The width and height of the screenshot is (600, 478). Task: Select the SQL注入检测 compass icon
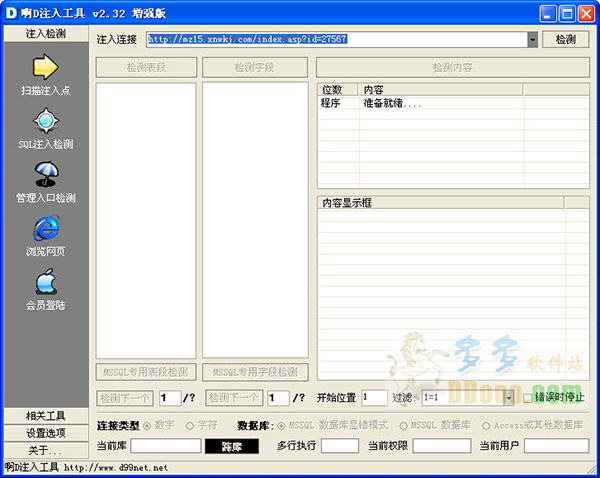coord(46,121)
